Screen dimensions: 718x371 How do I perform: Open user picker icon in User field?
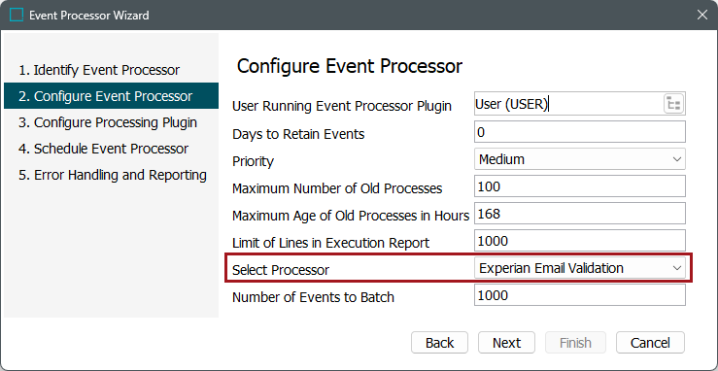click(x=674, y=104)
